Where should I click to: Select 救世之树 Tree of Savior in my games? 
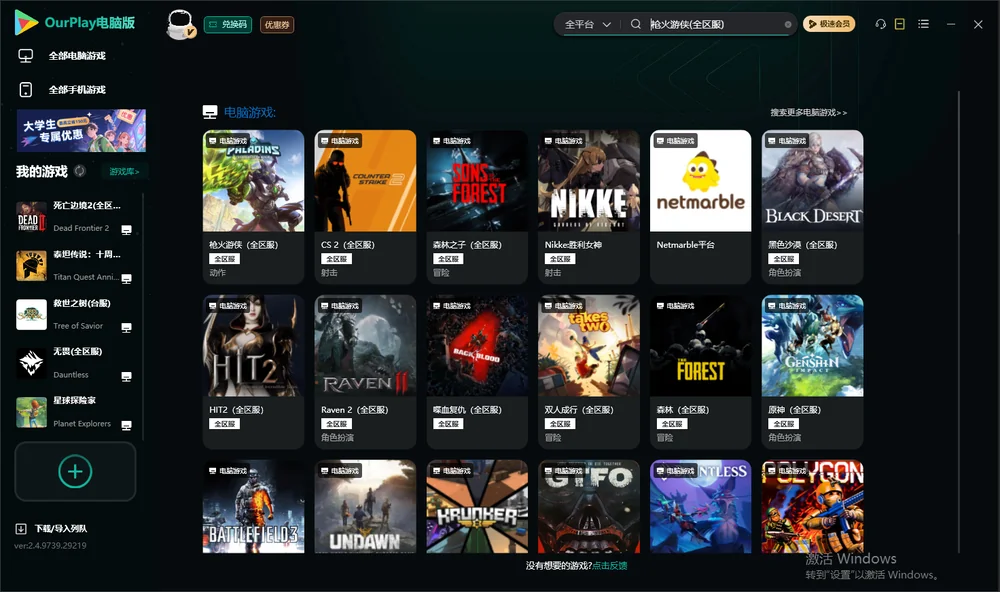coord(77,314)
